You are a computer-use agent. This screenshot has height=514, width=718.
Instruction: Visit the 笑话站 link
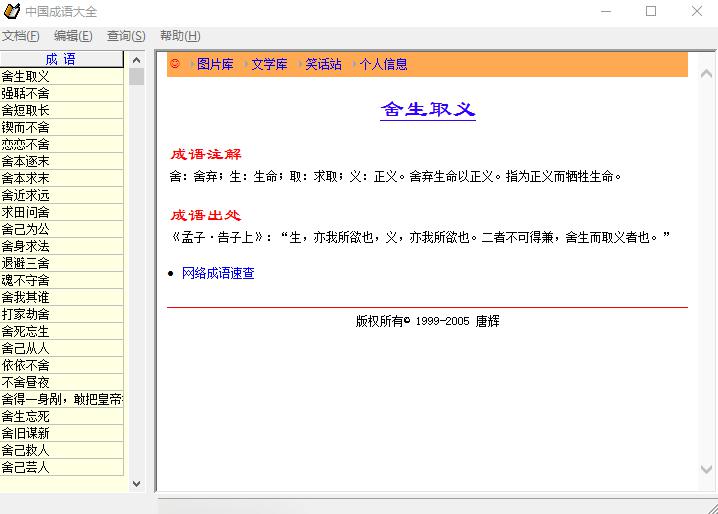pyautogui.click(x=323, y=64)
